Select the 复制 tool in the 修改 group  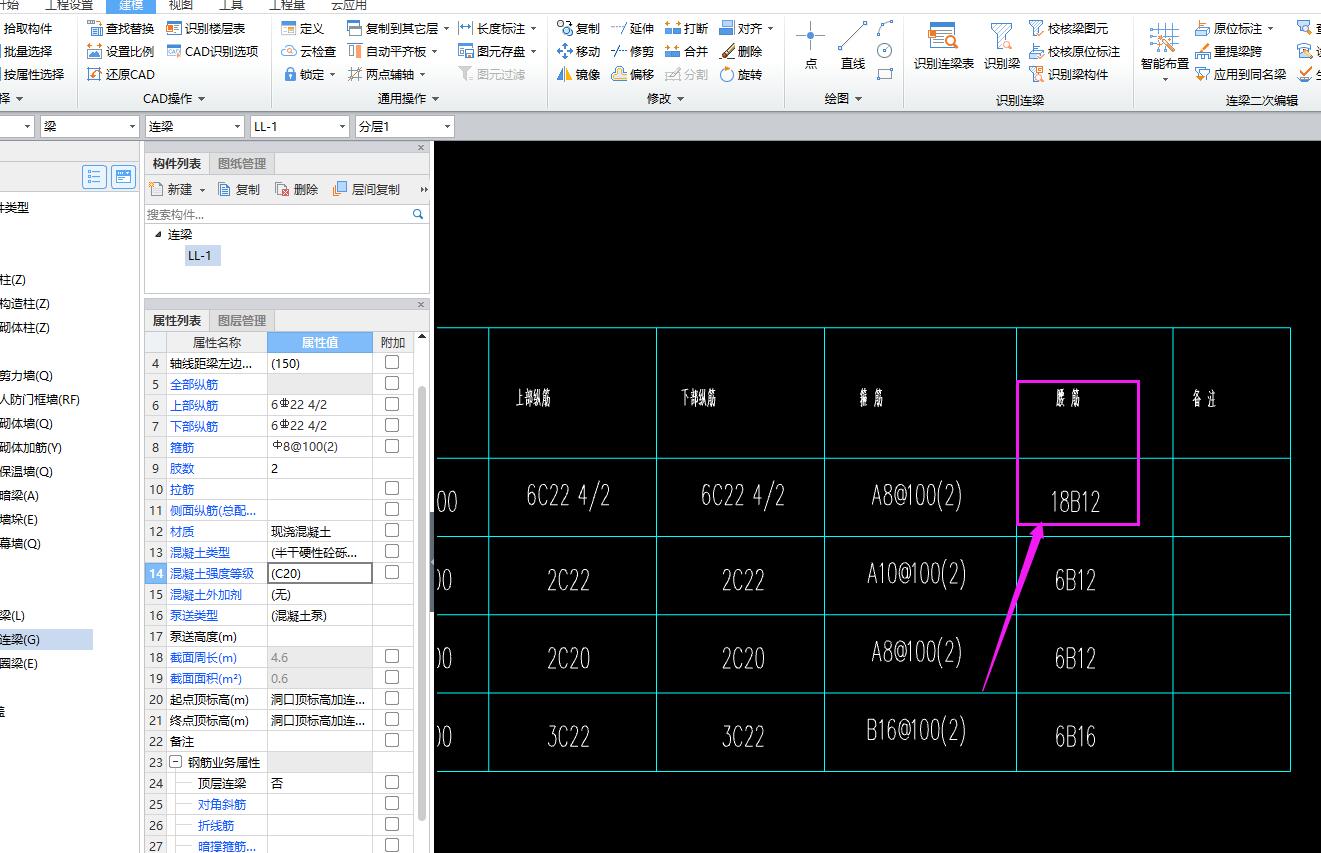click(578, 28)
